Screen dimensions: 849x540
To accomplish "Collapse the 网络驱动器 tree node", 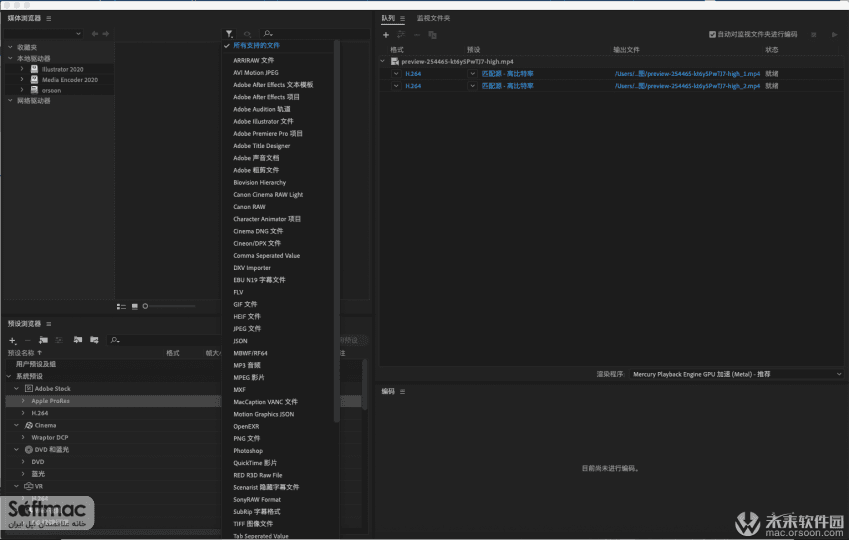I will (10, 101).
